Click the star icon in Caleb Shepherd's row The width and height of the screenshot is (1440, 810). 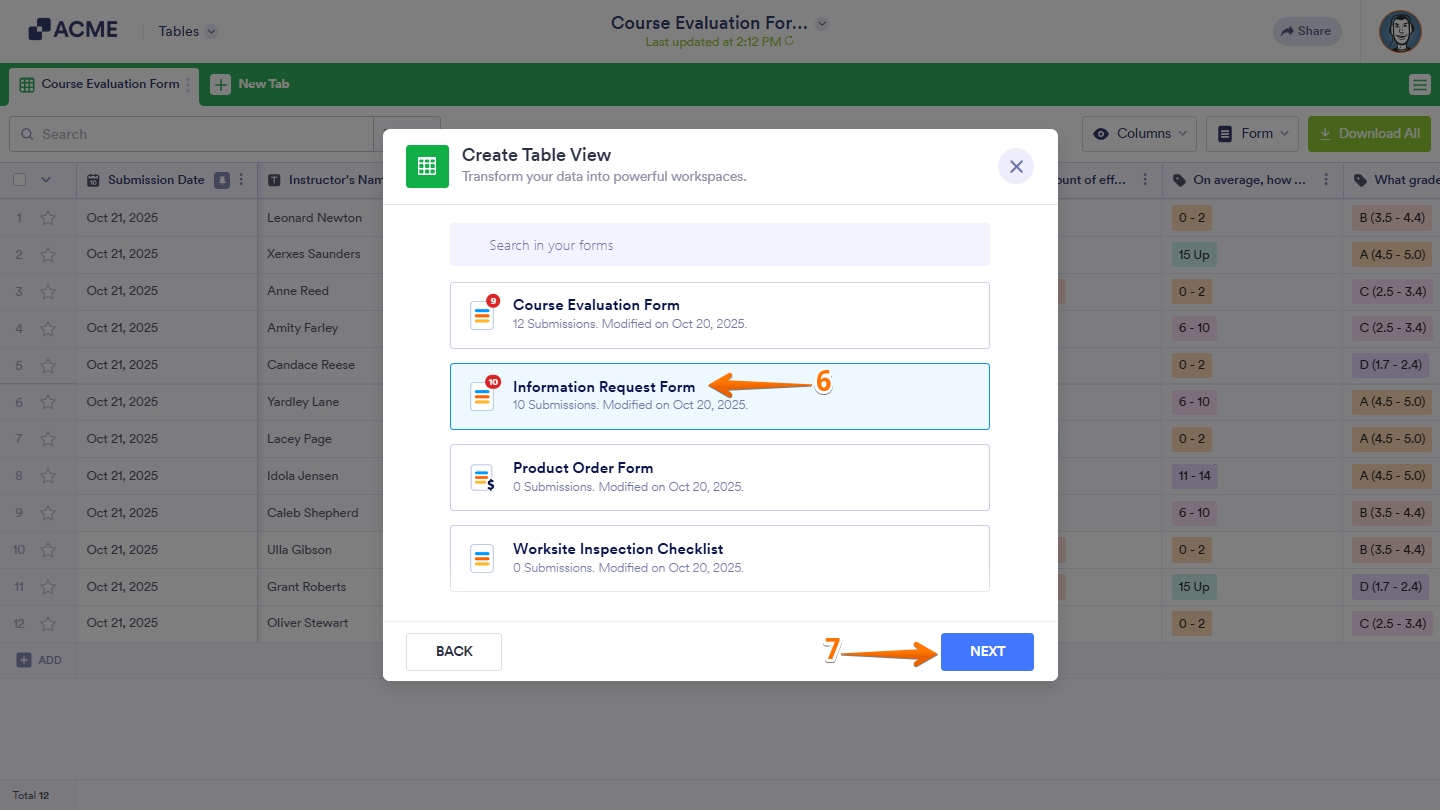(x=47, y=513)
